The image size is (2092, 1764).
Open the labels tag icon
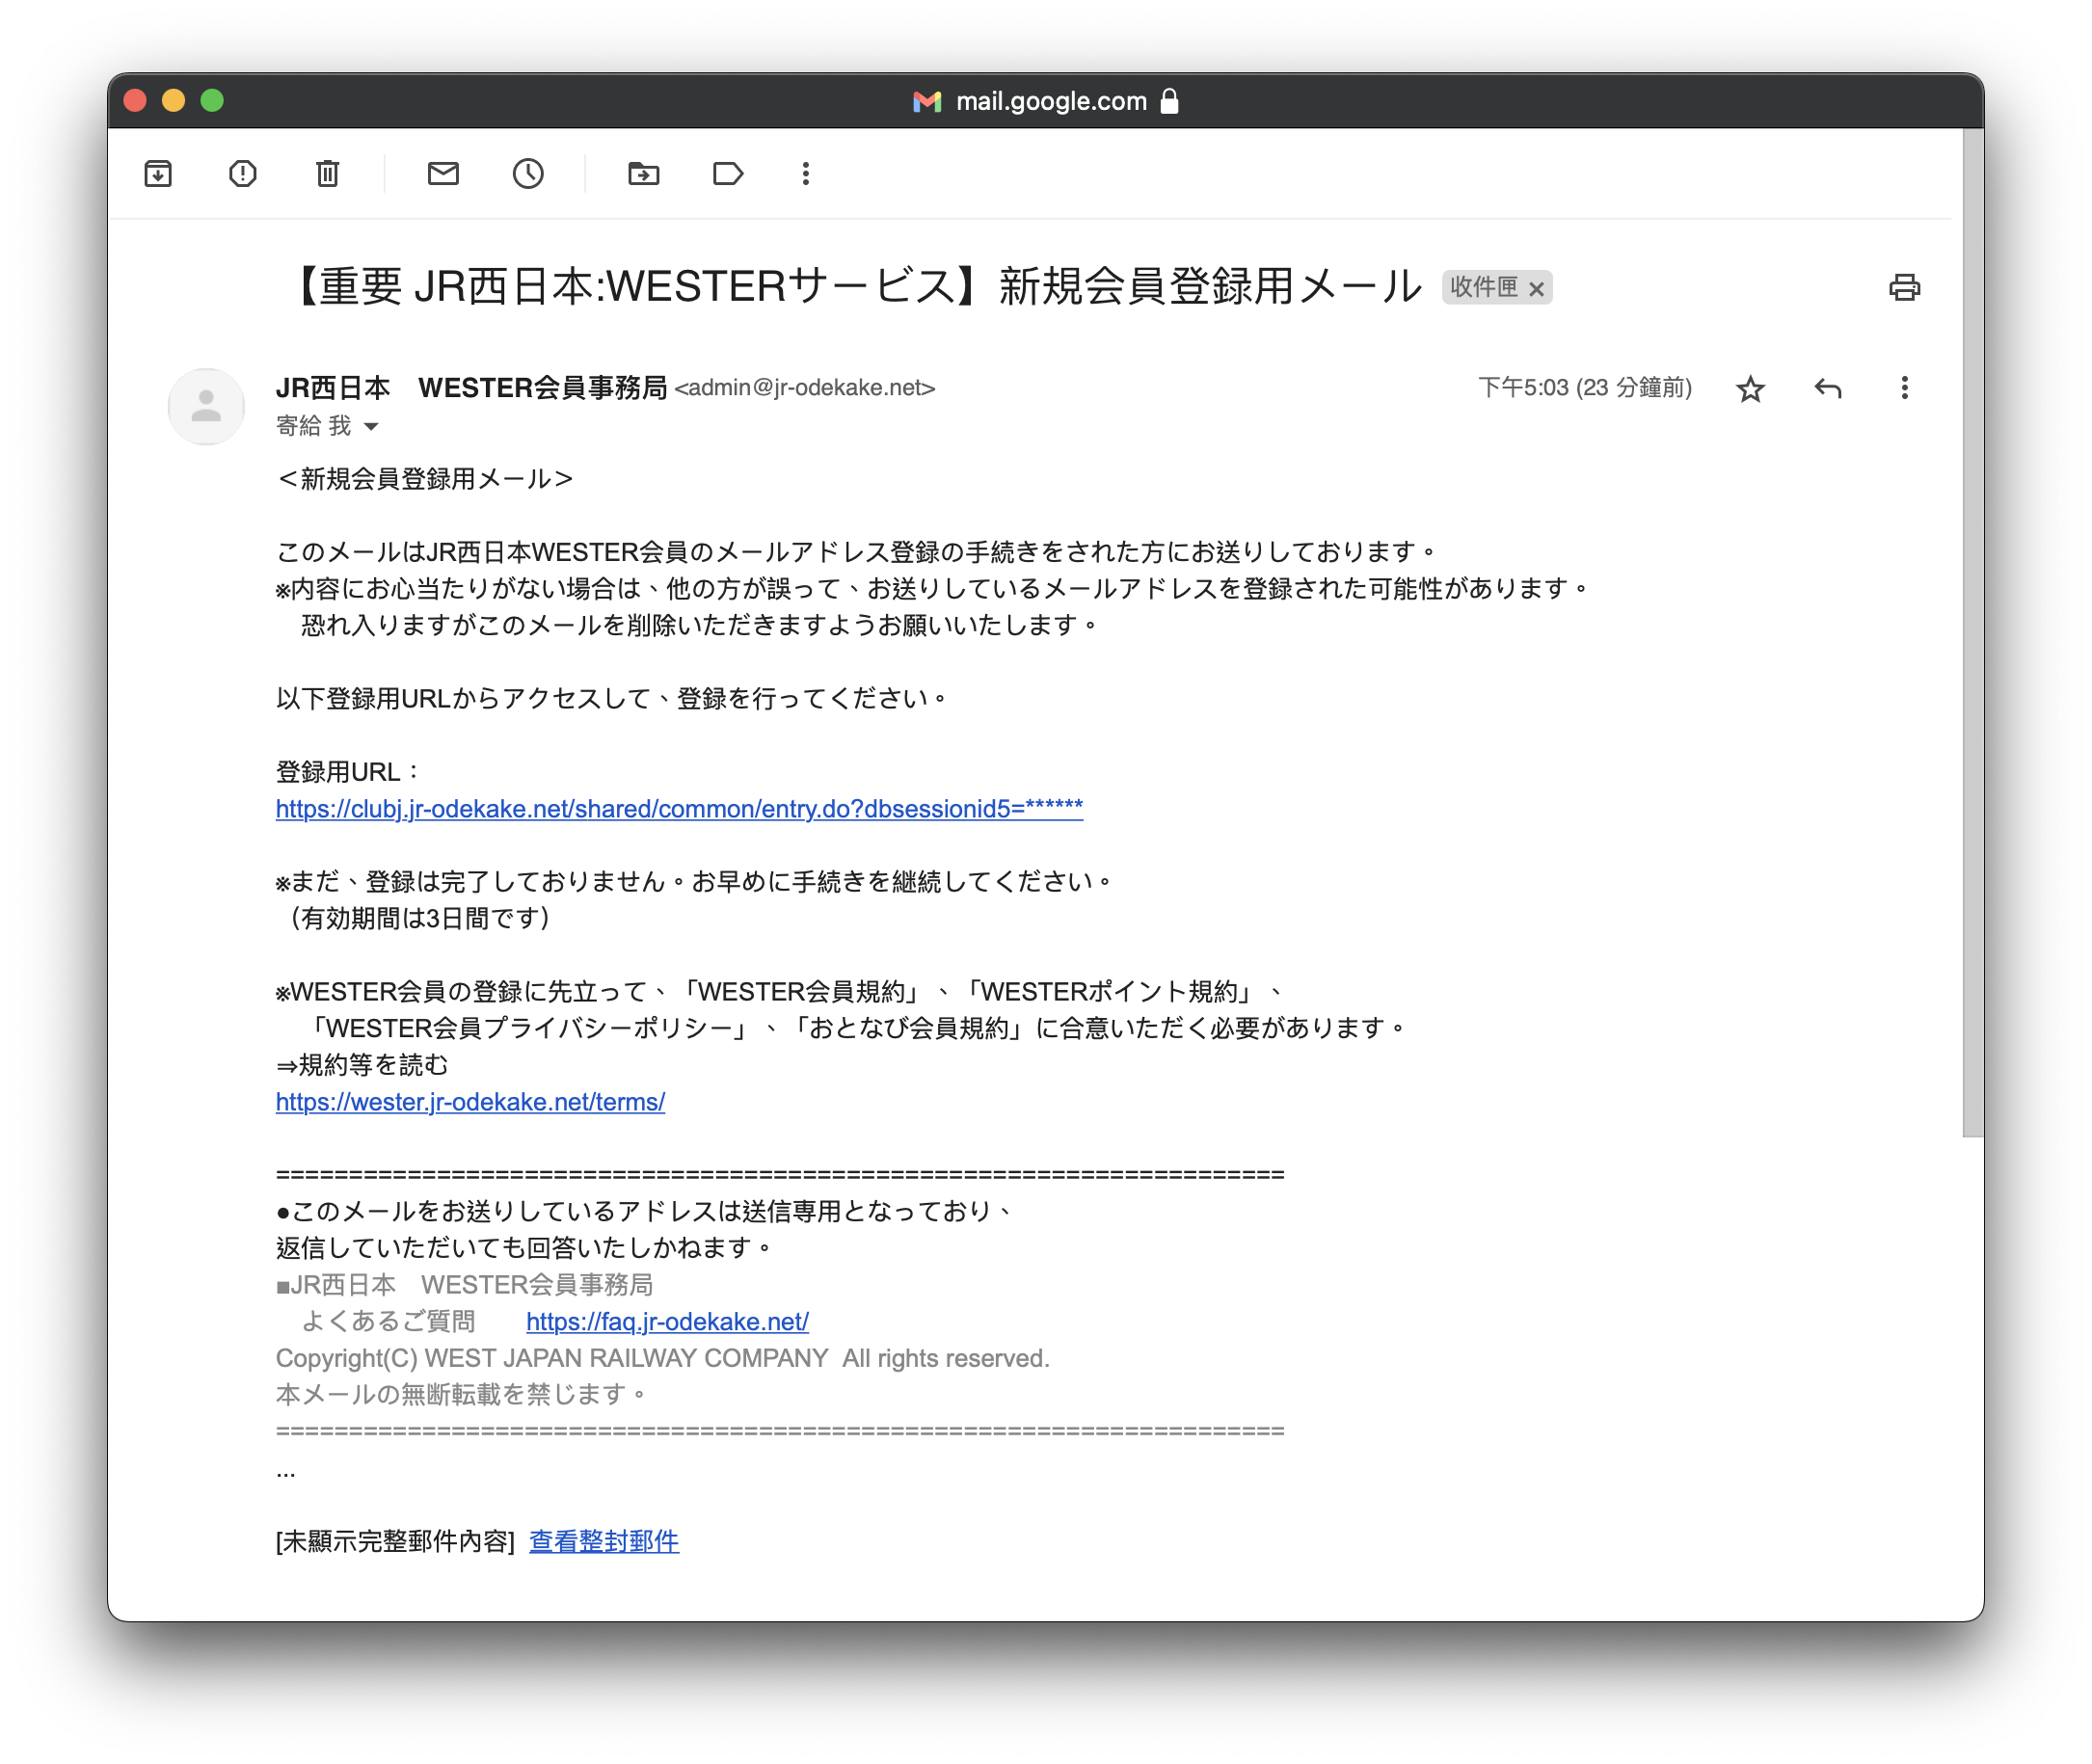[x=728, y=174]
